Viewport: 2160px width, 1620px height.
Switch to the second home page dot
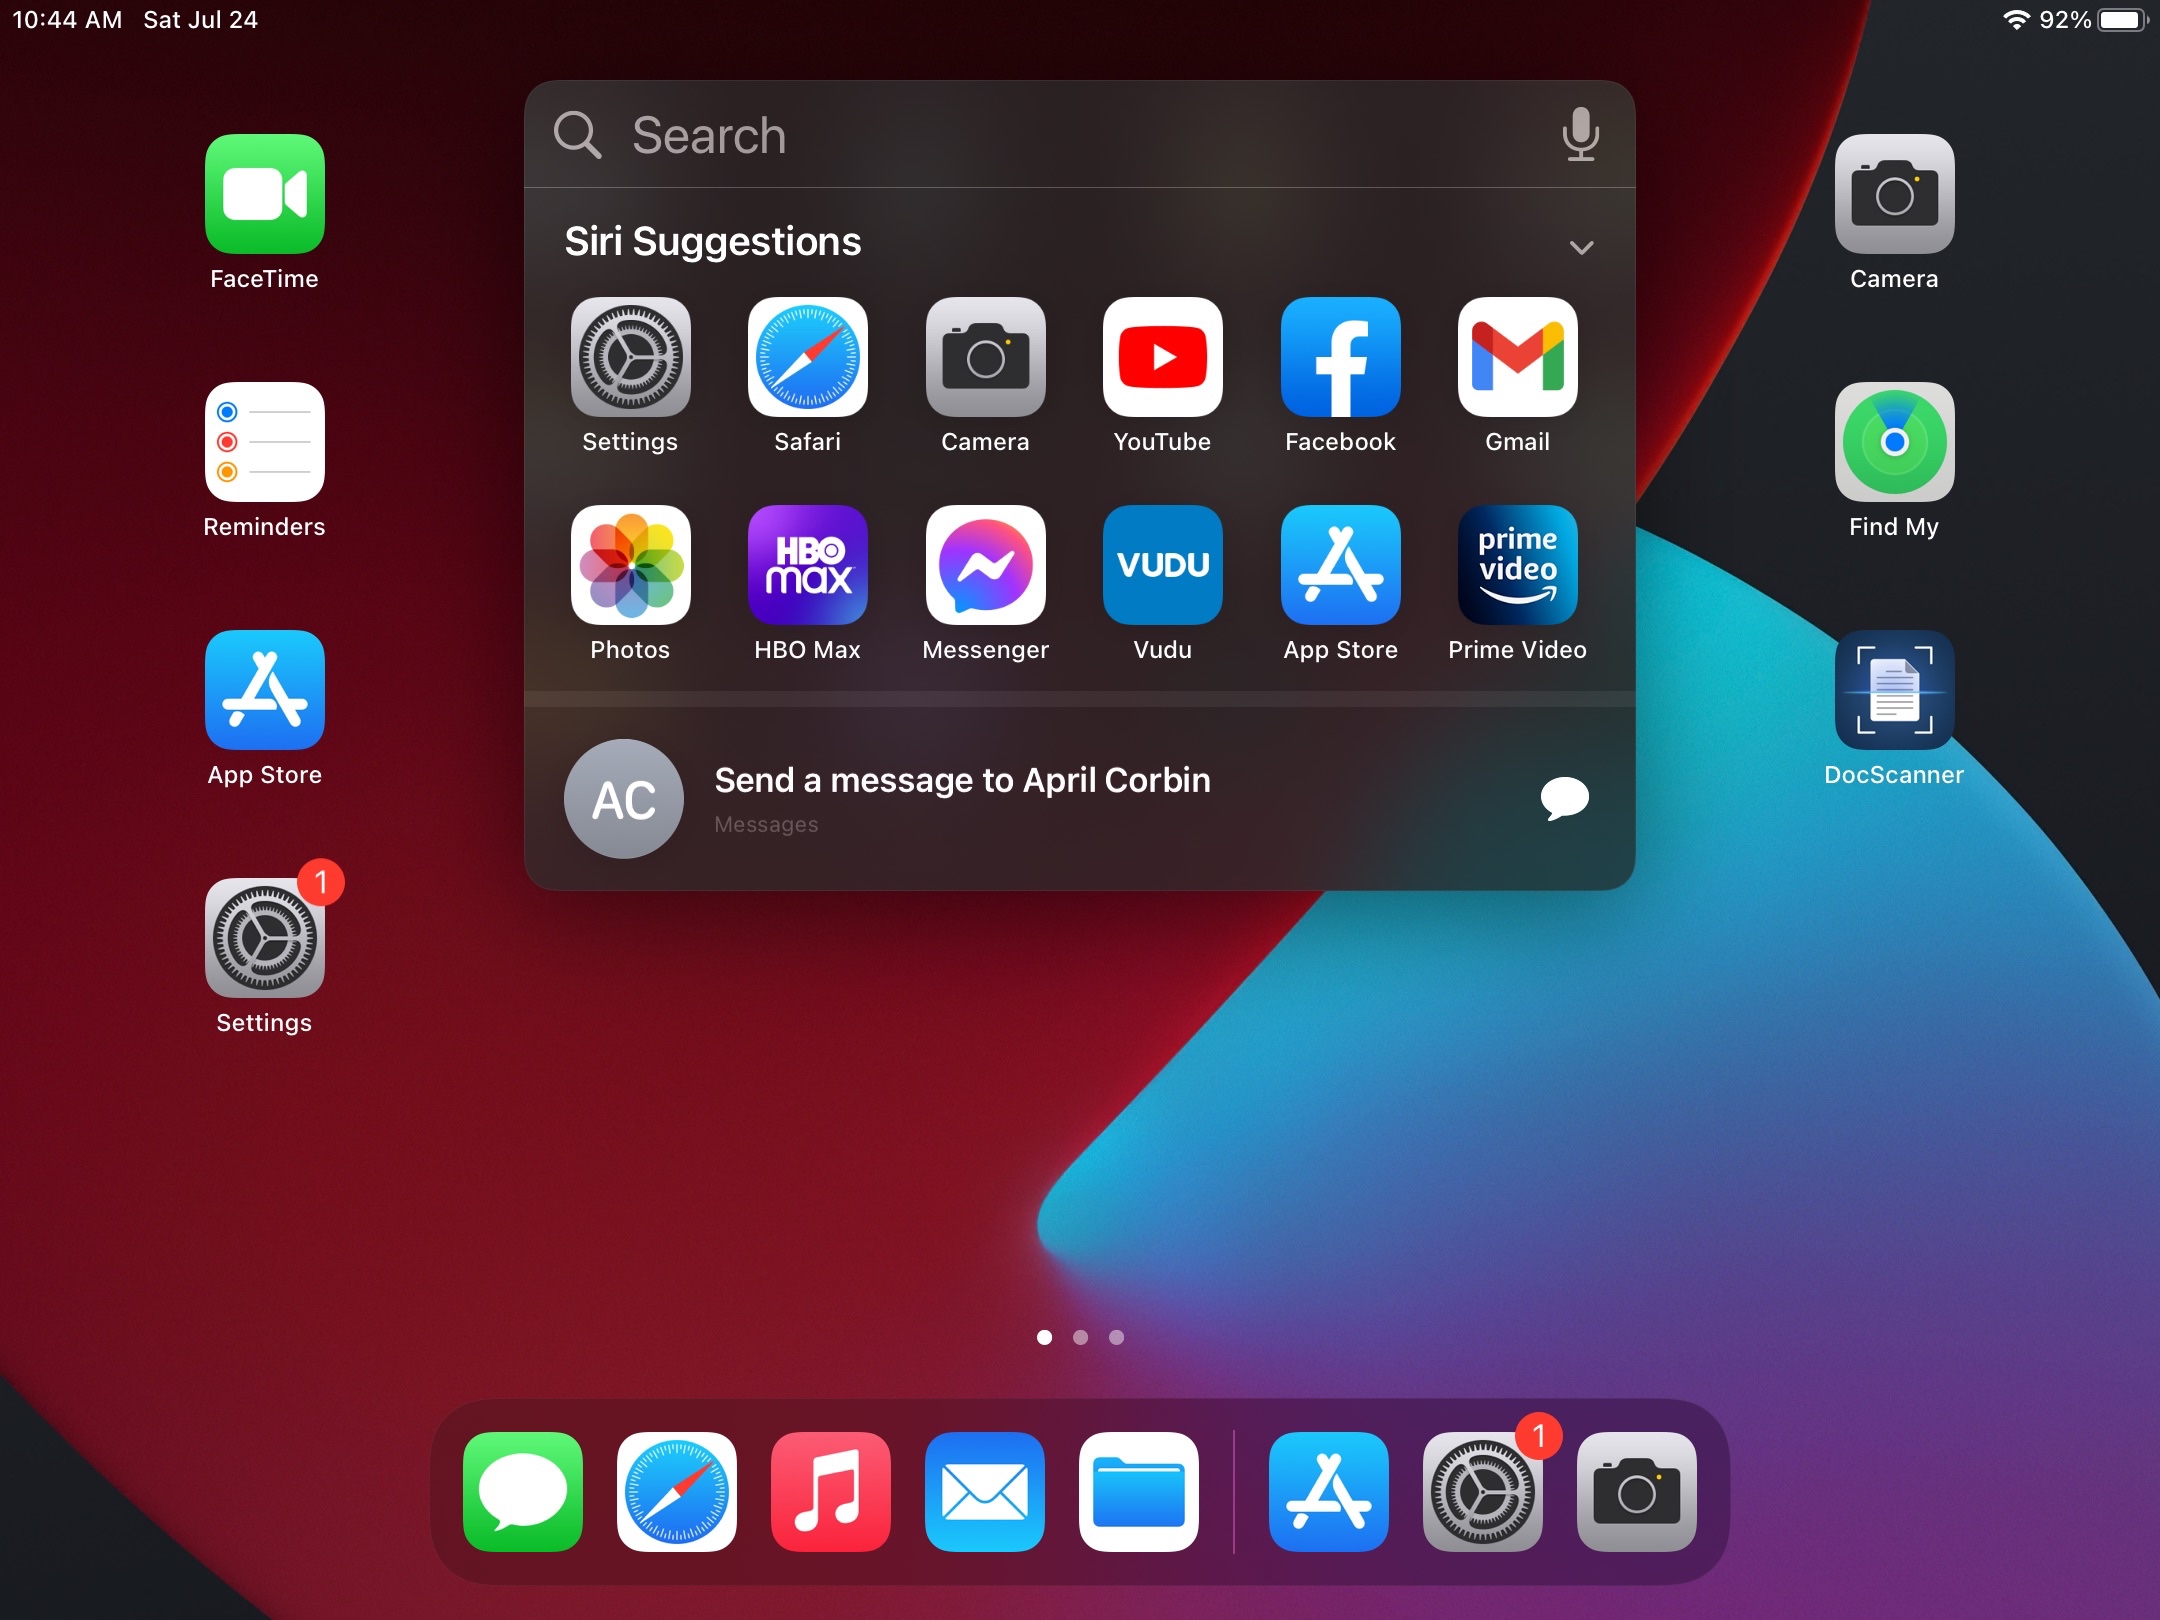point(1080,1337)
